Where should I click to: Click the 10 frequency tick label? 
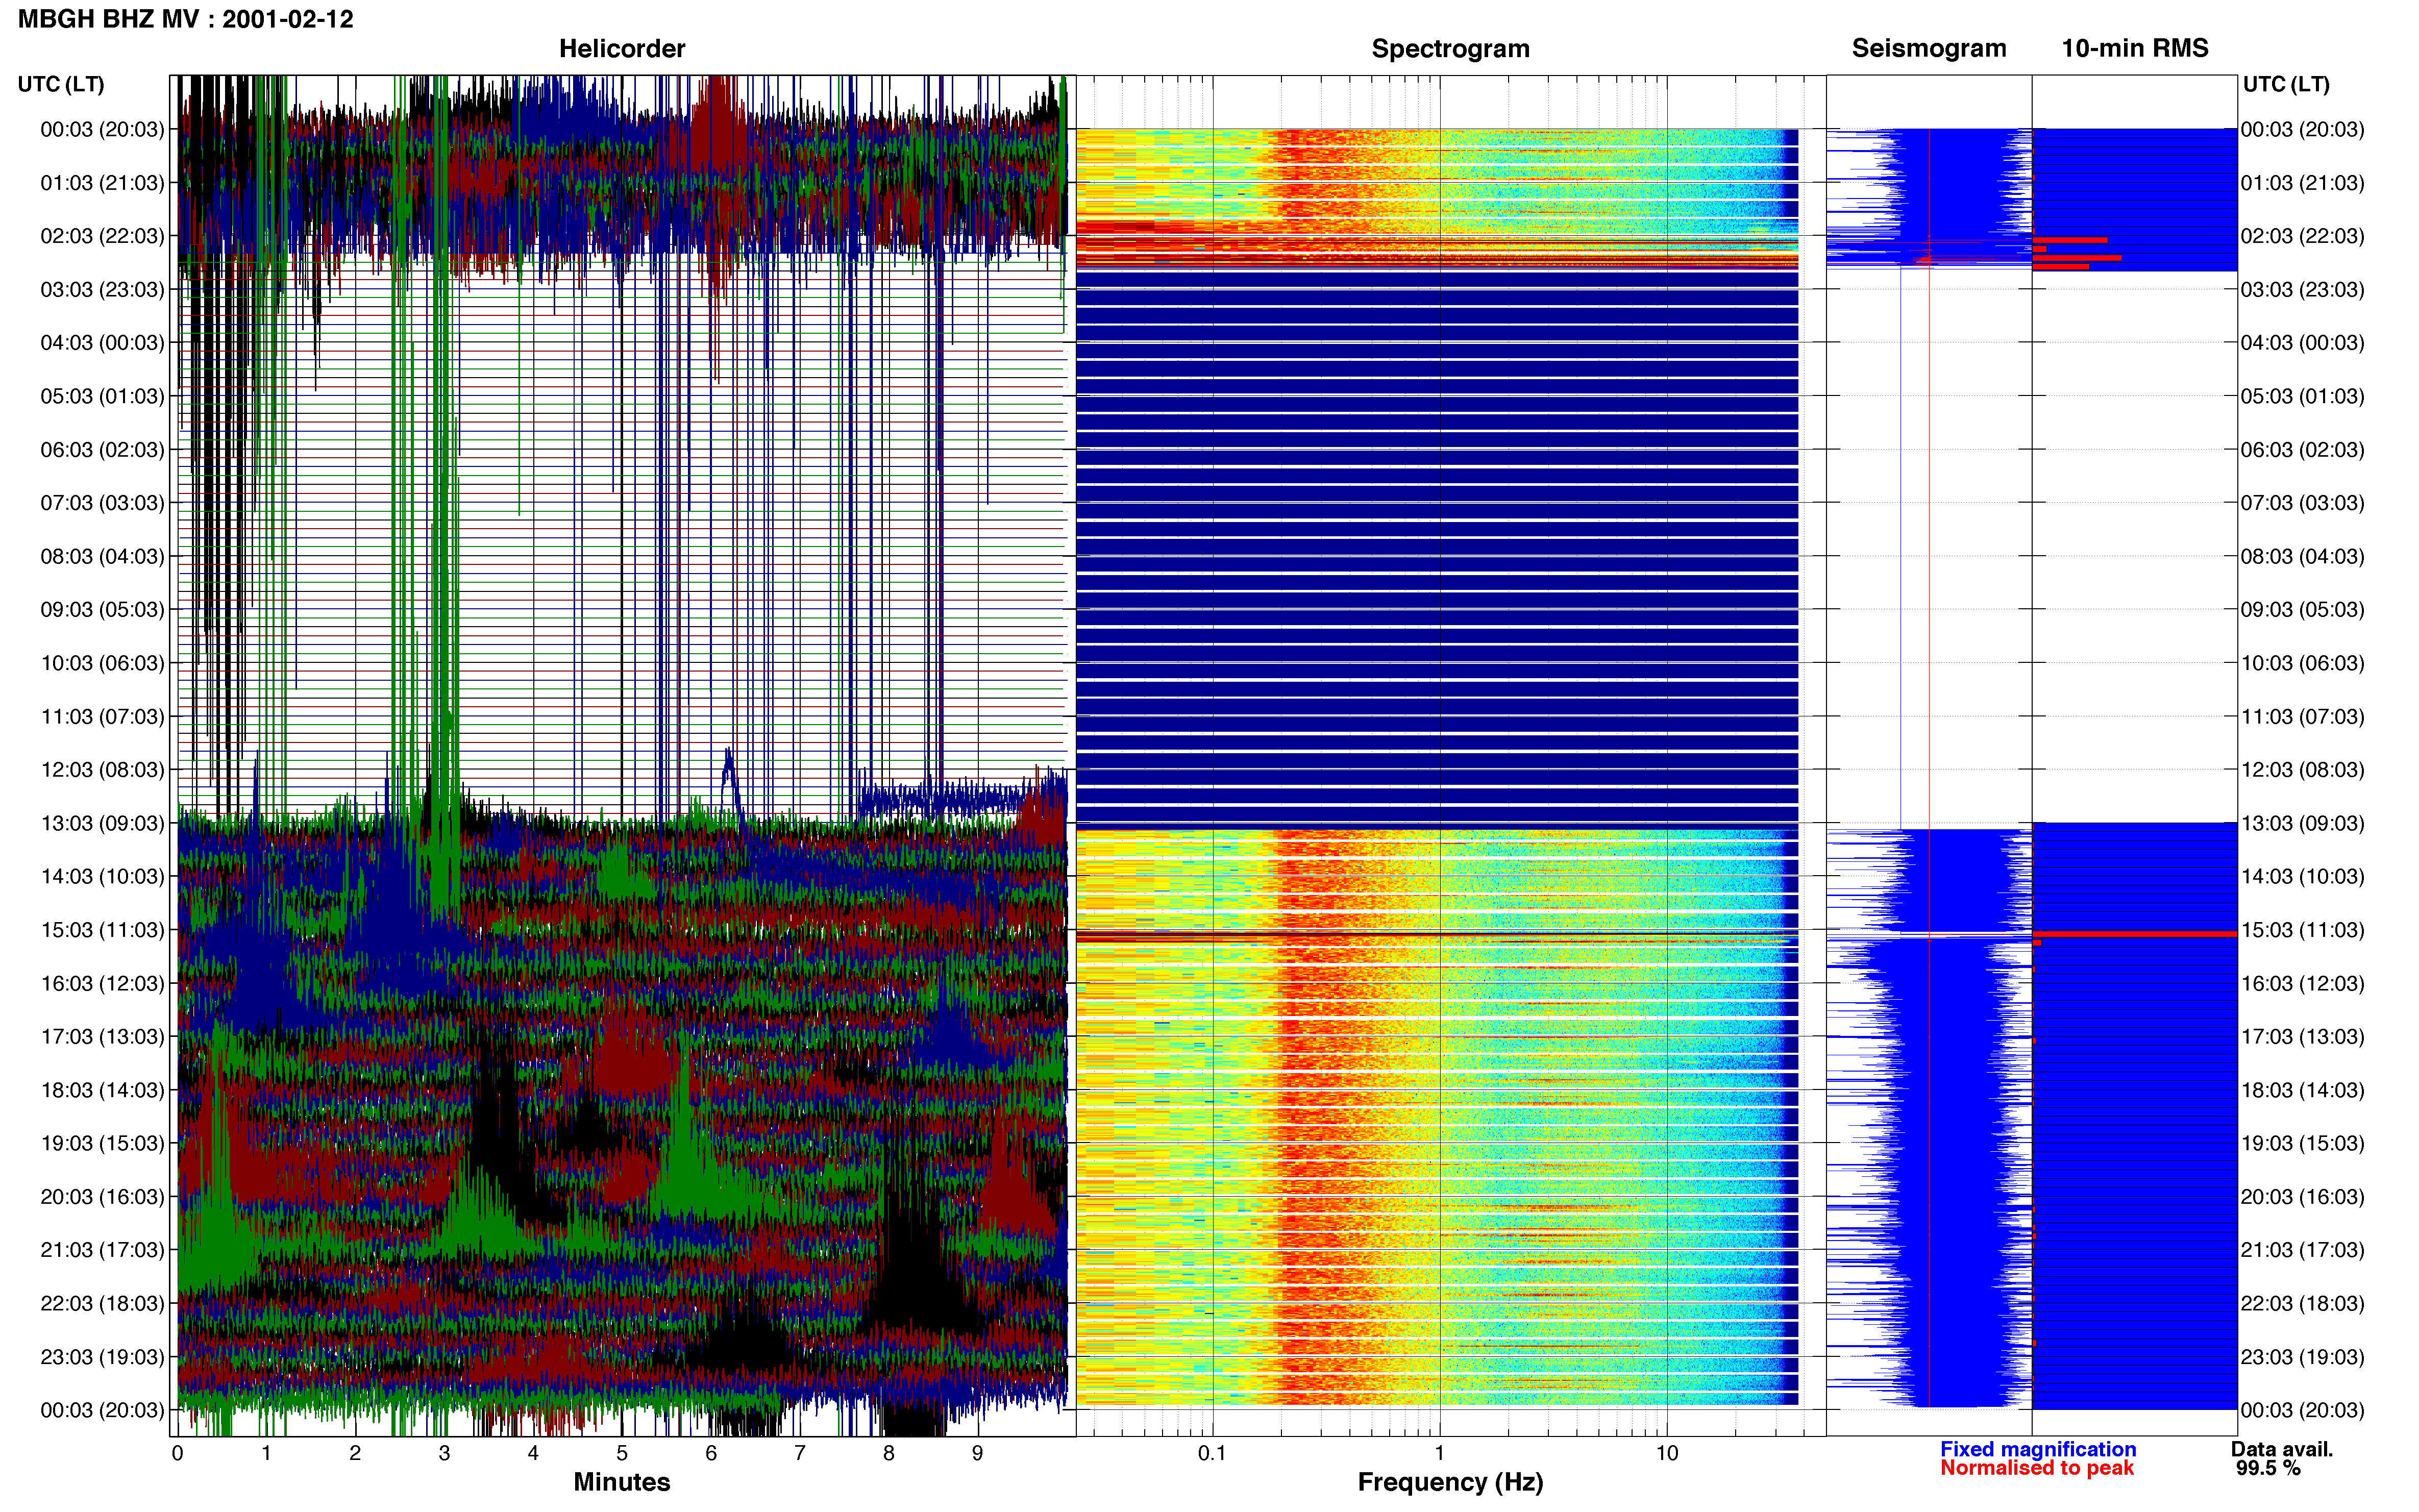point(1667,1454)
